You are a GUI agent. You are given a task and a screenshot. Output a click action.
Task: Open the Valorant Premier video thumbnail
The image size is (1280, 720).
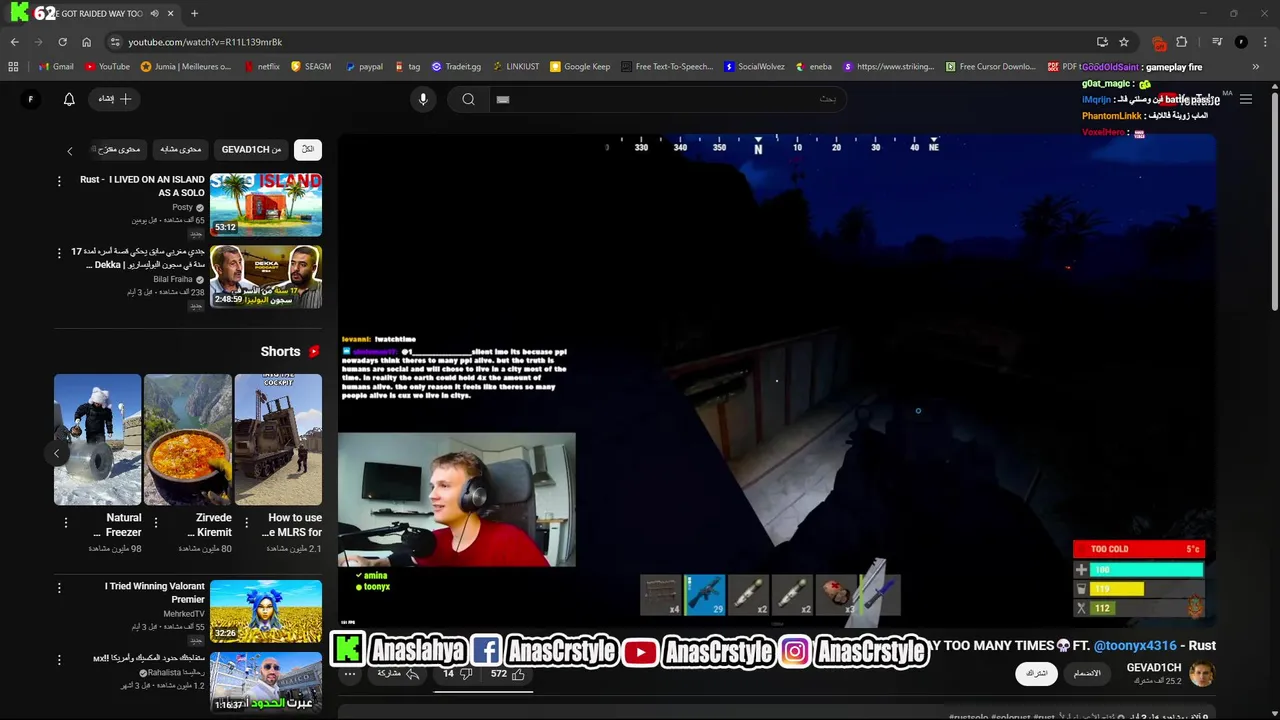coord(266,611)
